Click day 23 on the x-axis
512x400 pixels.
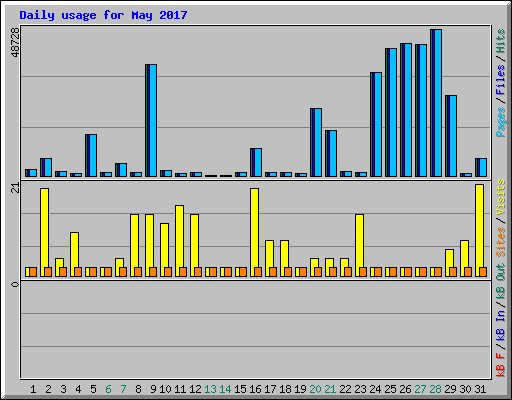(360, 389)
